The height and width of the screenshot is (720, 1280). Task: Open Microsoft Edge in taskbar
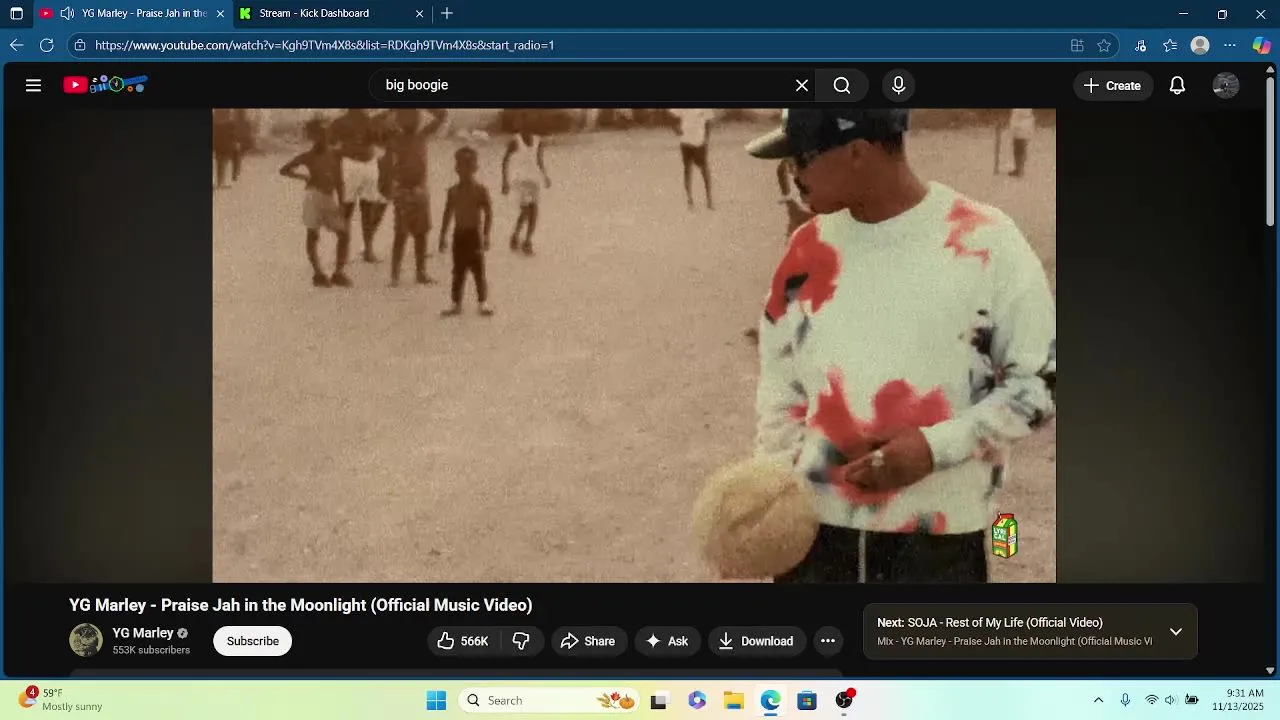point(770,701)
